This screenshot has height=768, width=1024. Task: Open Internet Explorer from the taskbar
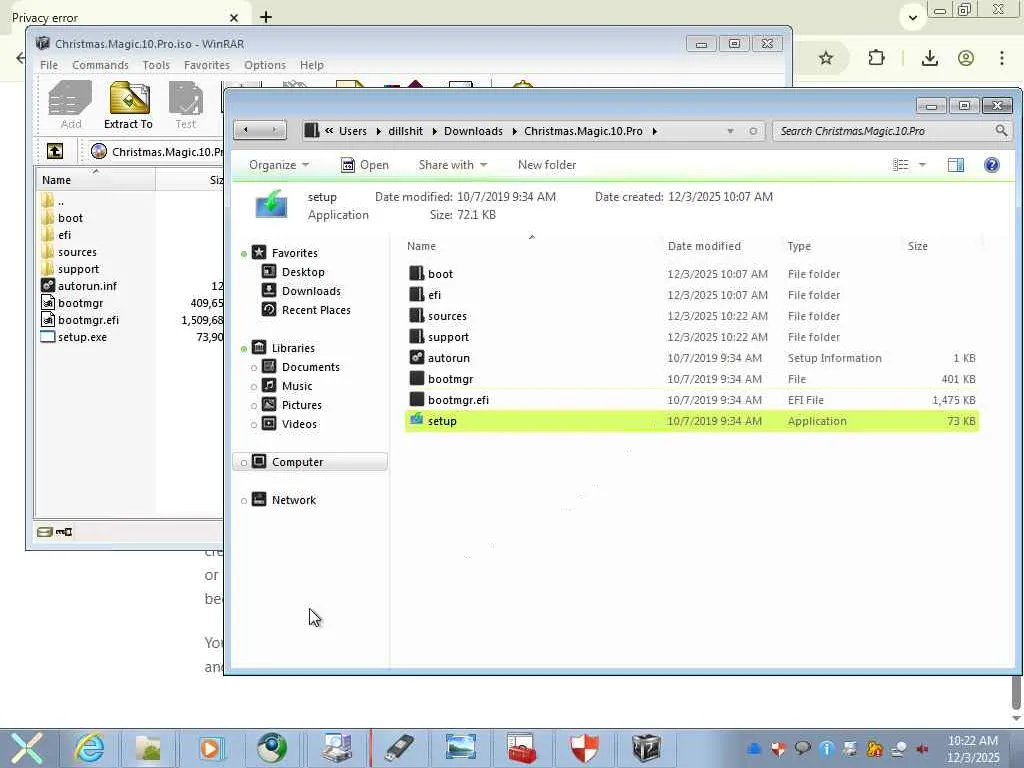[89, 748]
